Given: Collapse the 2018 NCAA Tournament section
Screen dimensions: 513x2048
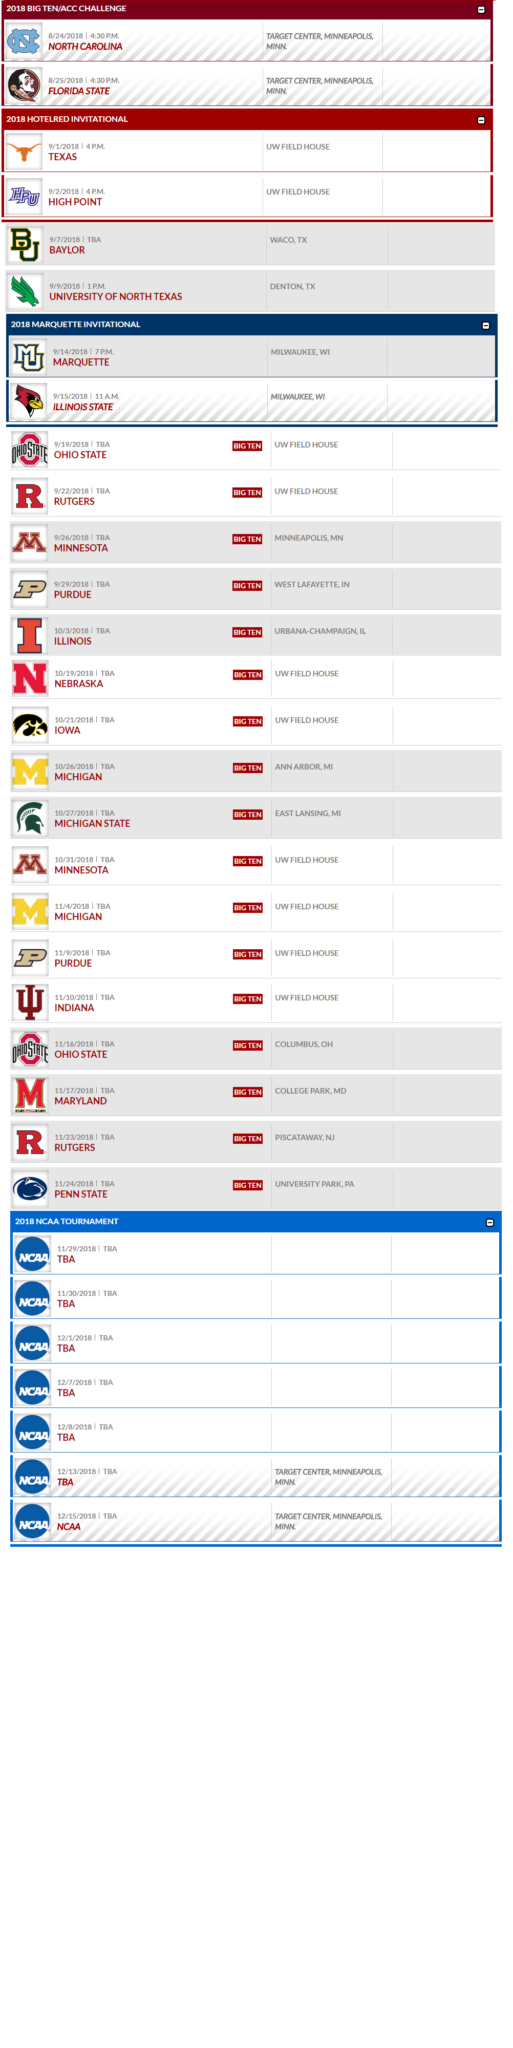Looking at the screenshot, I should pos(489,1222).
